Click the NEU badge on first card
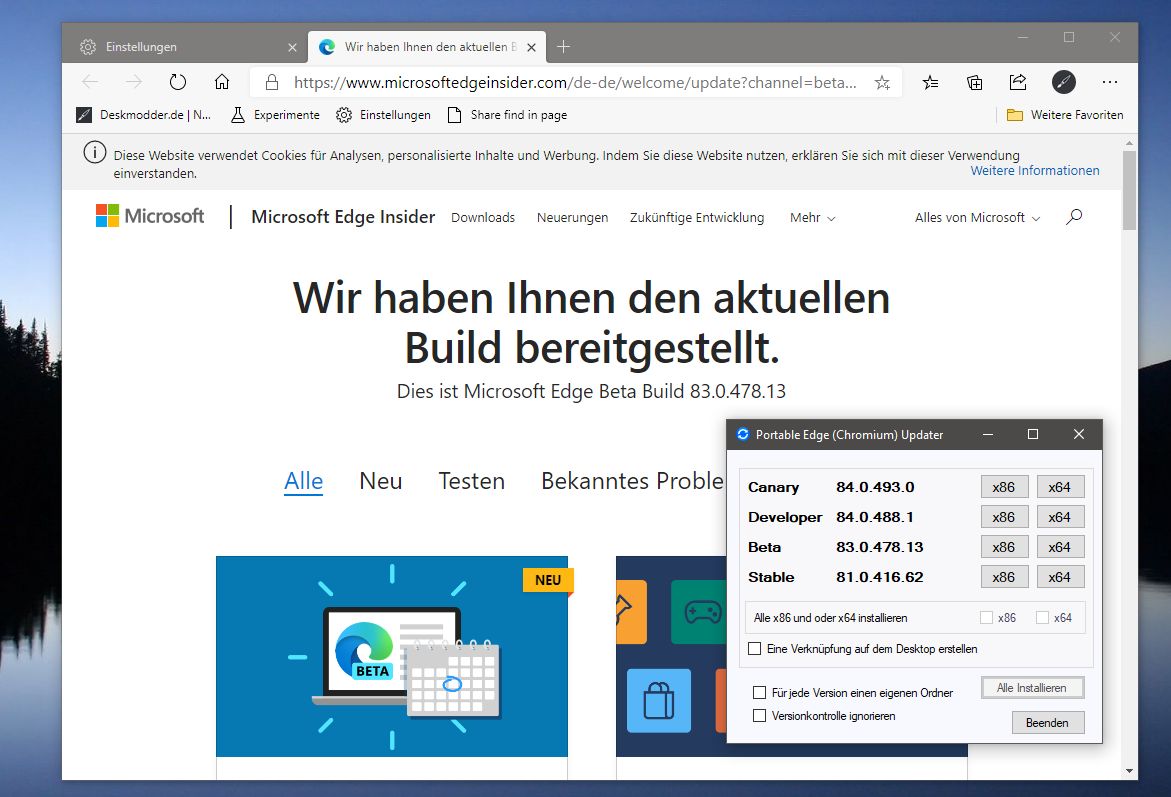Image resolution: width=1171 pixels, height=797 pixels. (x=548, y=580)
